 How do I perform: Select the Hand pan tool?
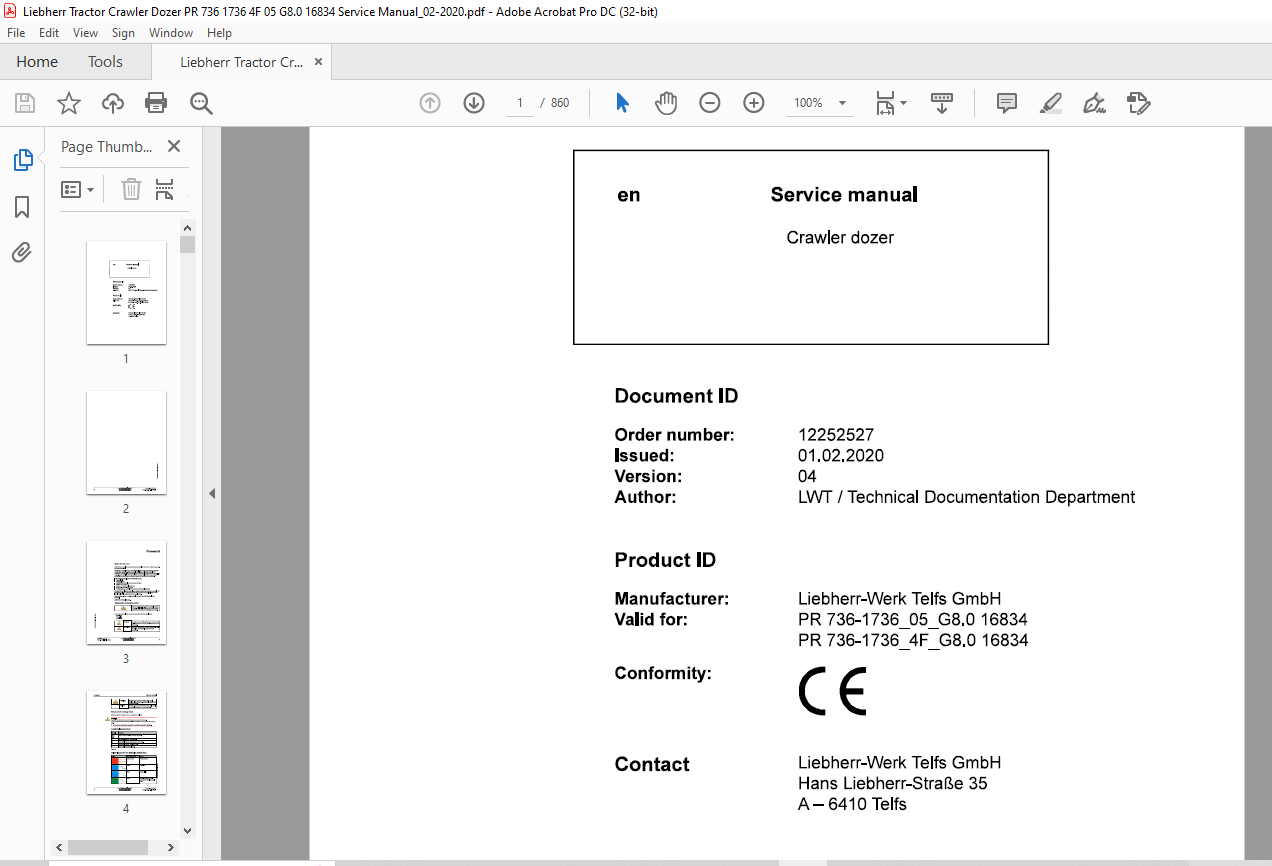point(666,103)
